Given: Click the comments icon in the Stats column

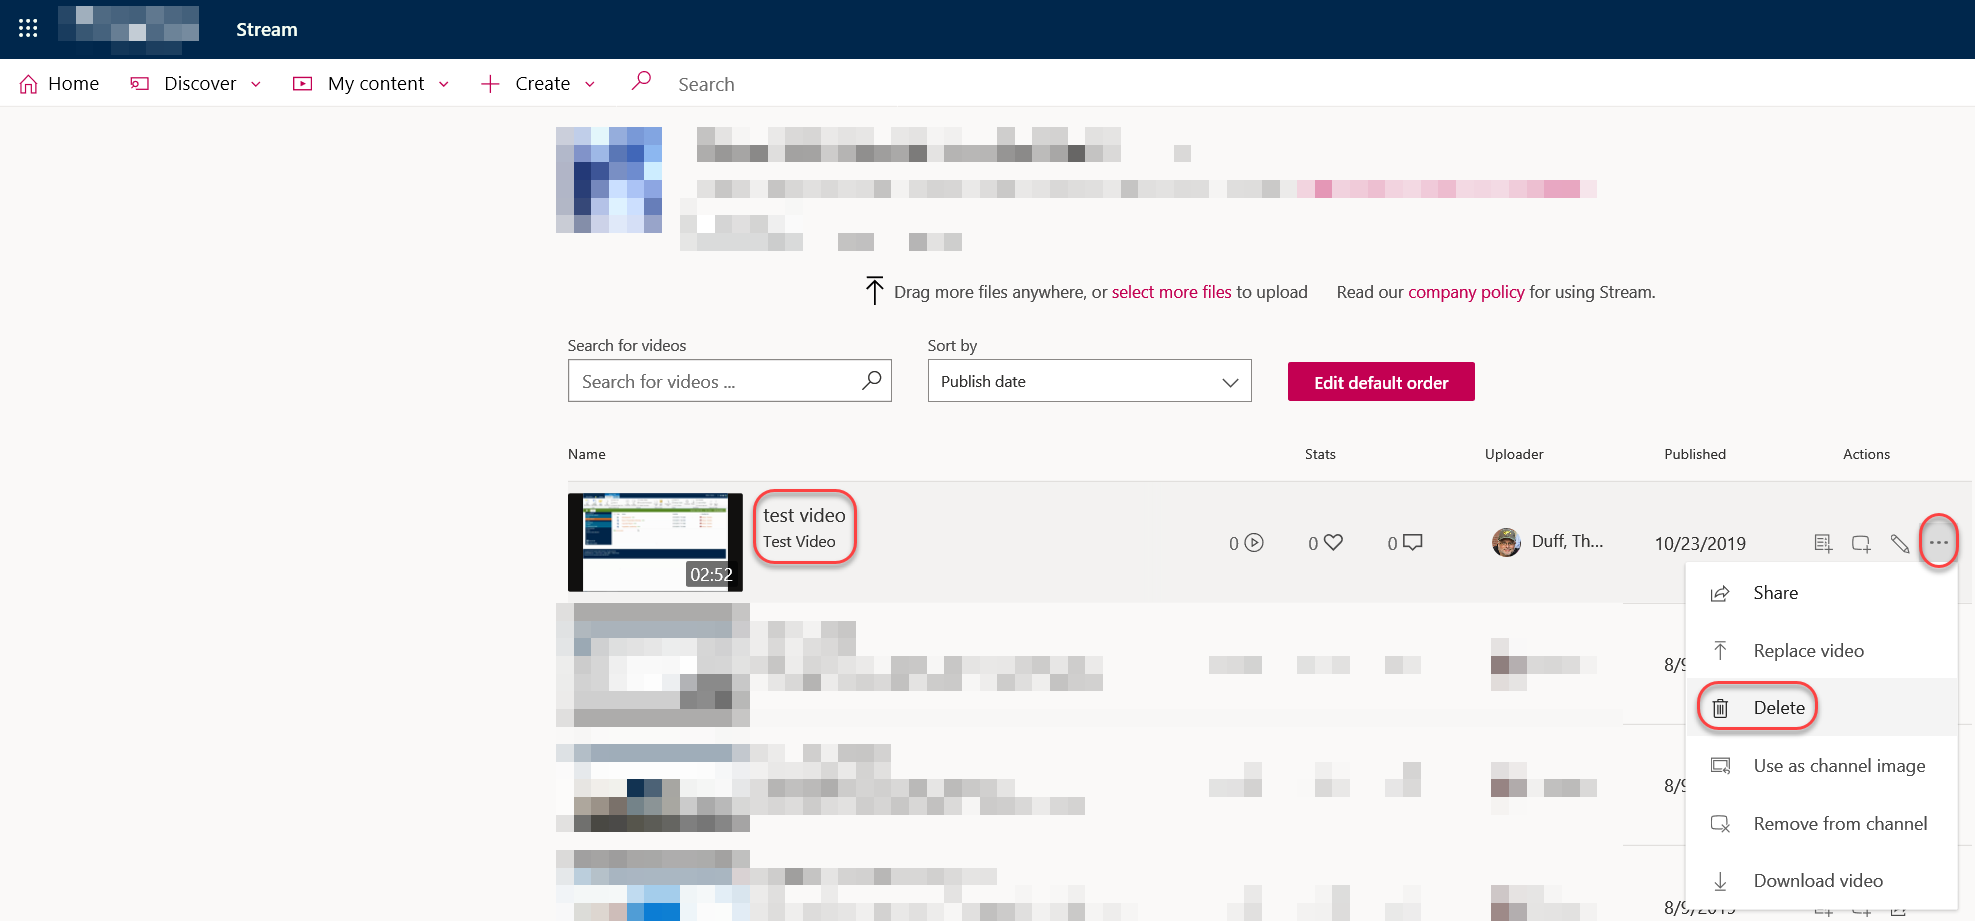Looking at the screenshot, I should click(x=1412, y=542).
